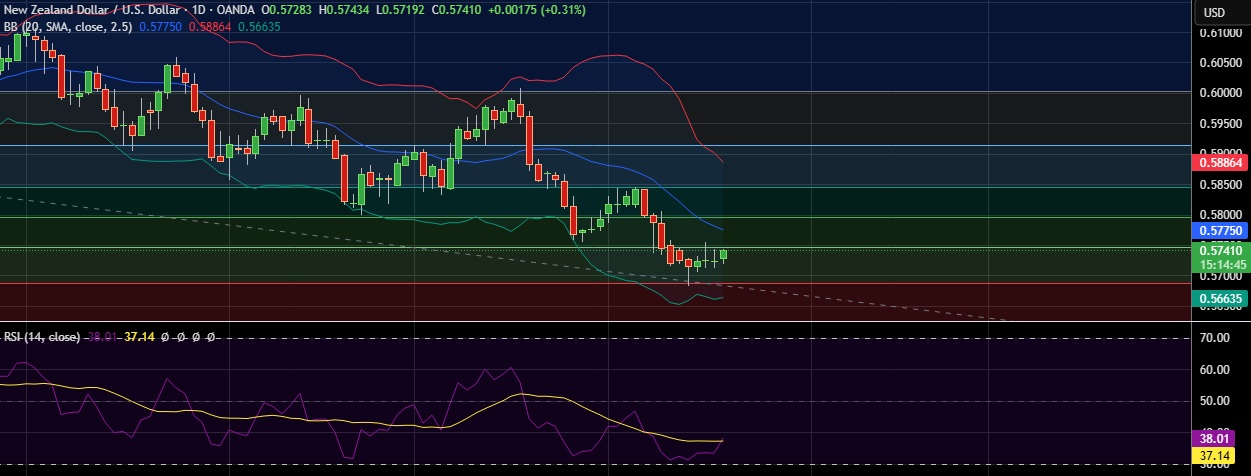The image size is (1251, 476).
Task: Click the 0.61000 price scale value
Action: (1220, 32)
